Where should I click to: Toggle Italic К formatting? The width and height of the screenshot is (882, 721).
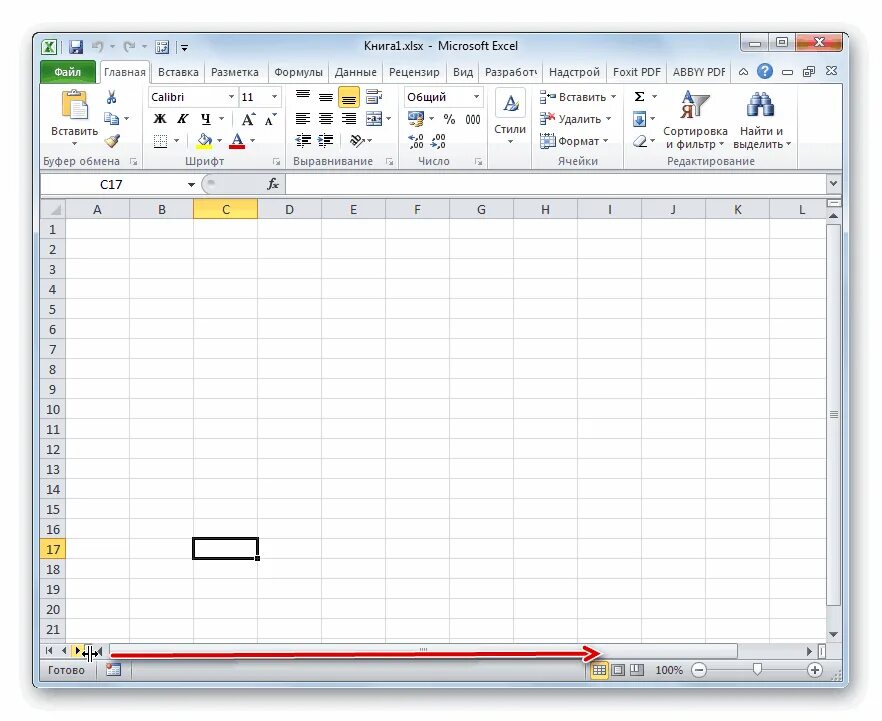[182, 119]
